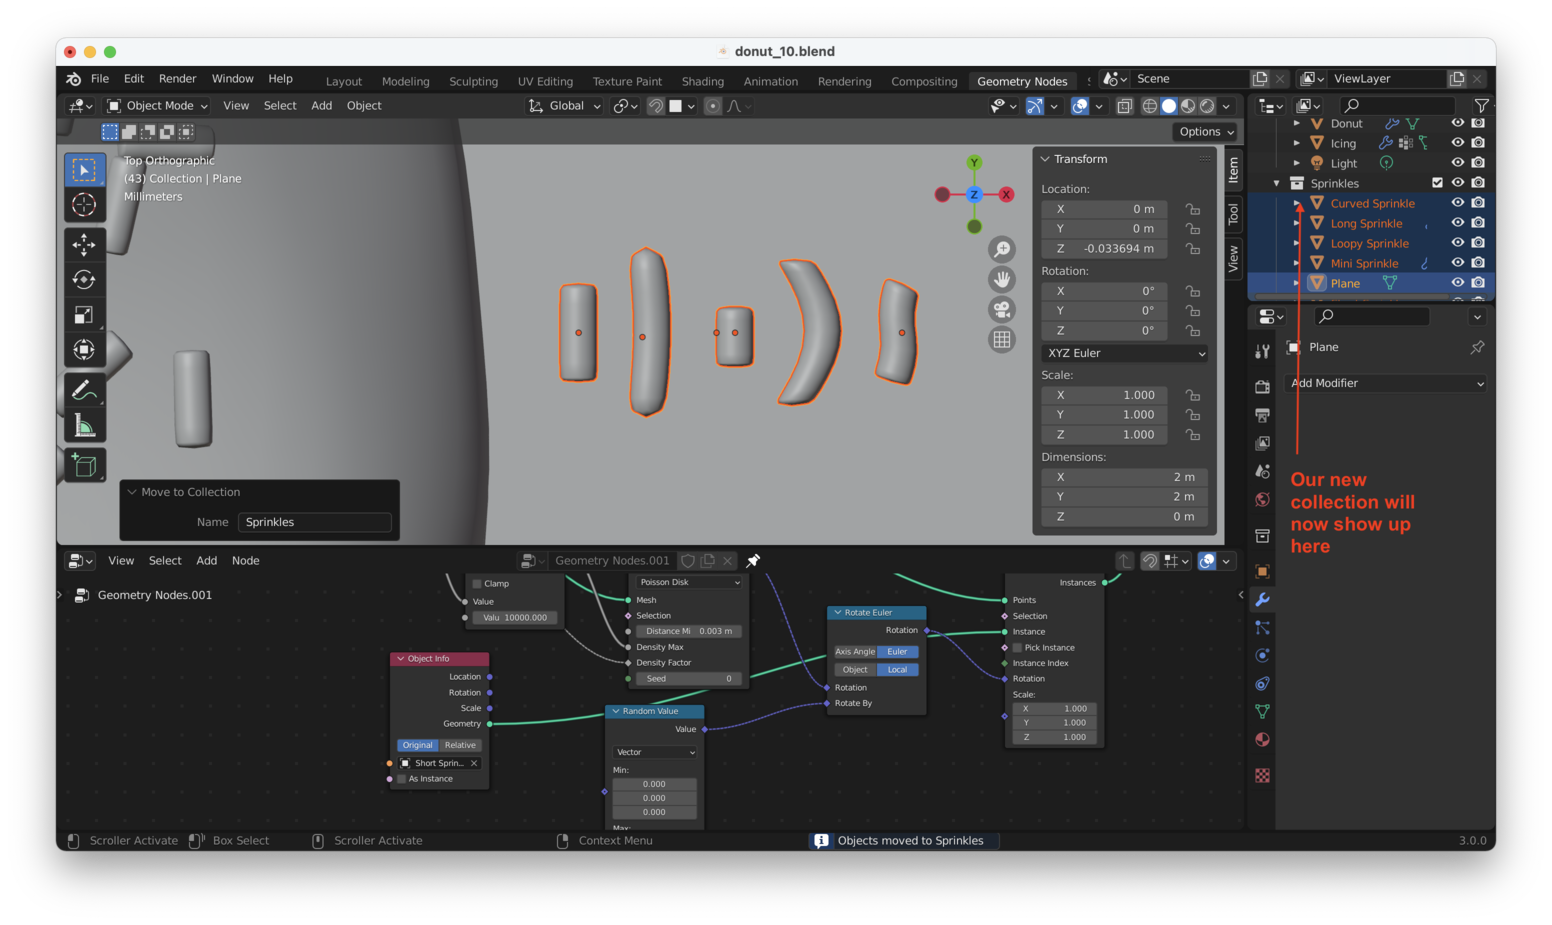Select the Measure tool
Image resolution: width=1552 pixels, height=925 pixels.
pyautogui.click(x=84, y=427)
